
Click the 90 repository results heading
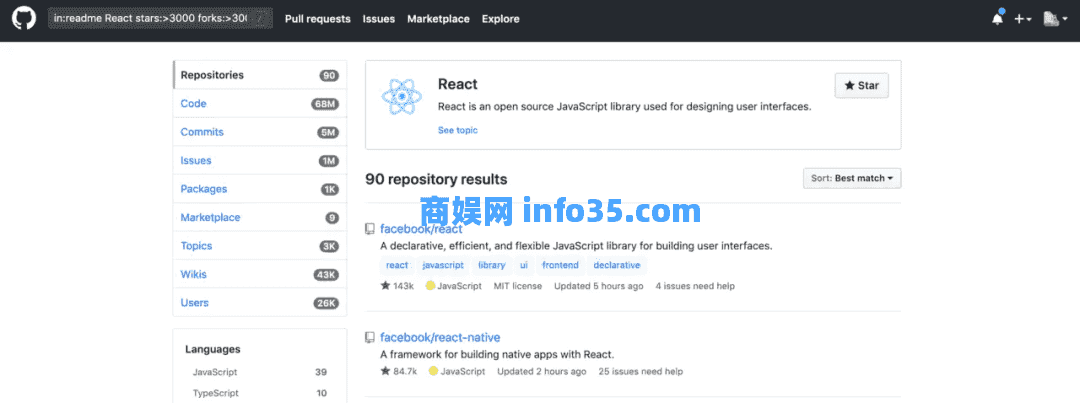[436, 179]
